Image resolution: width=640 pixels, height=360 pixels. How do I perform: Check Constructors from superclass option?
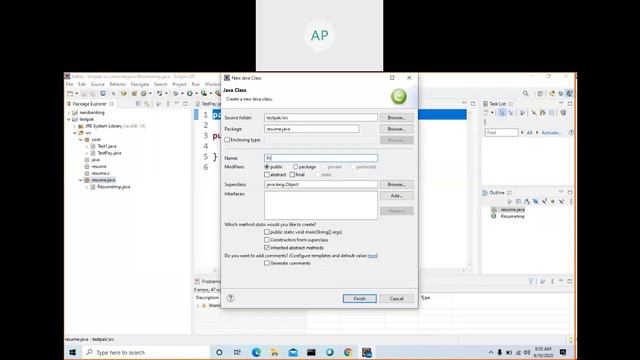point(267,240)
